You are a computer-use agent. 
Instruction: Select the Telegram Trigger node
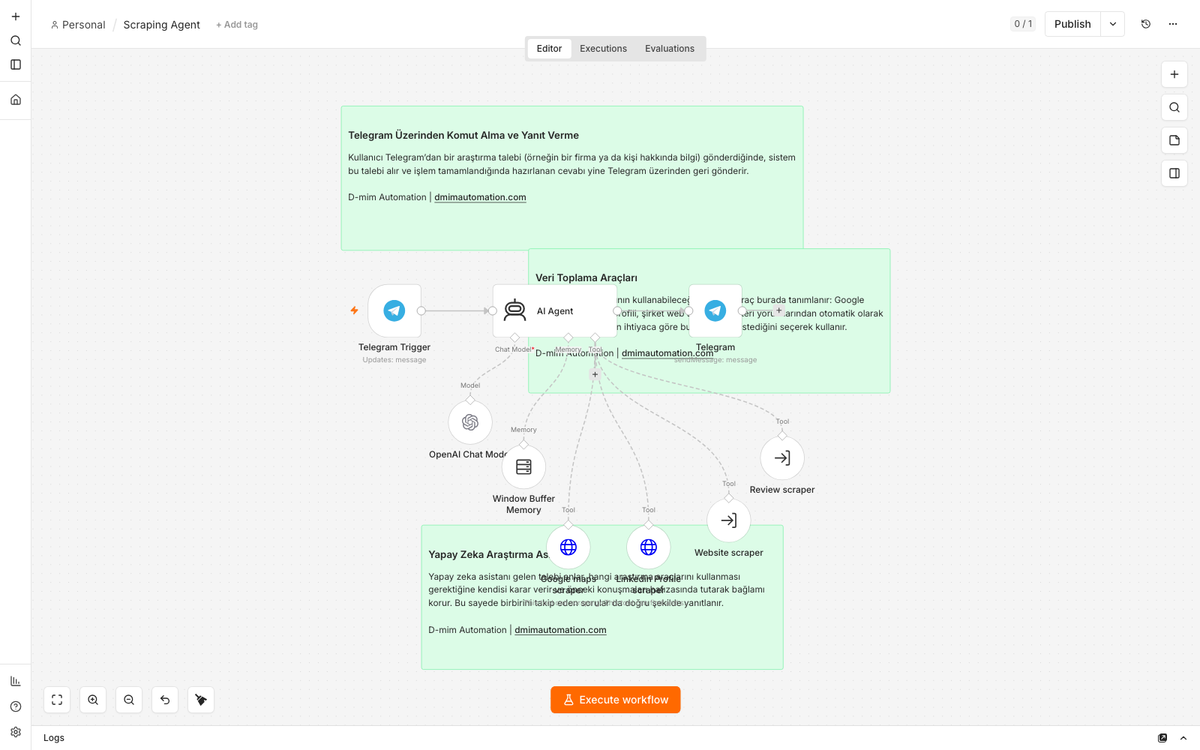394,311
